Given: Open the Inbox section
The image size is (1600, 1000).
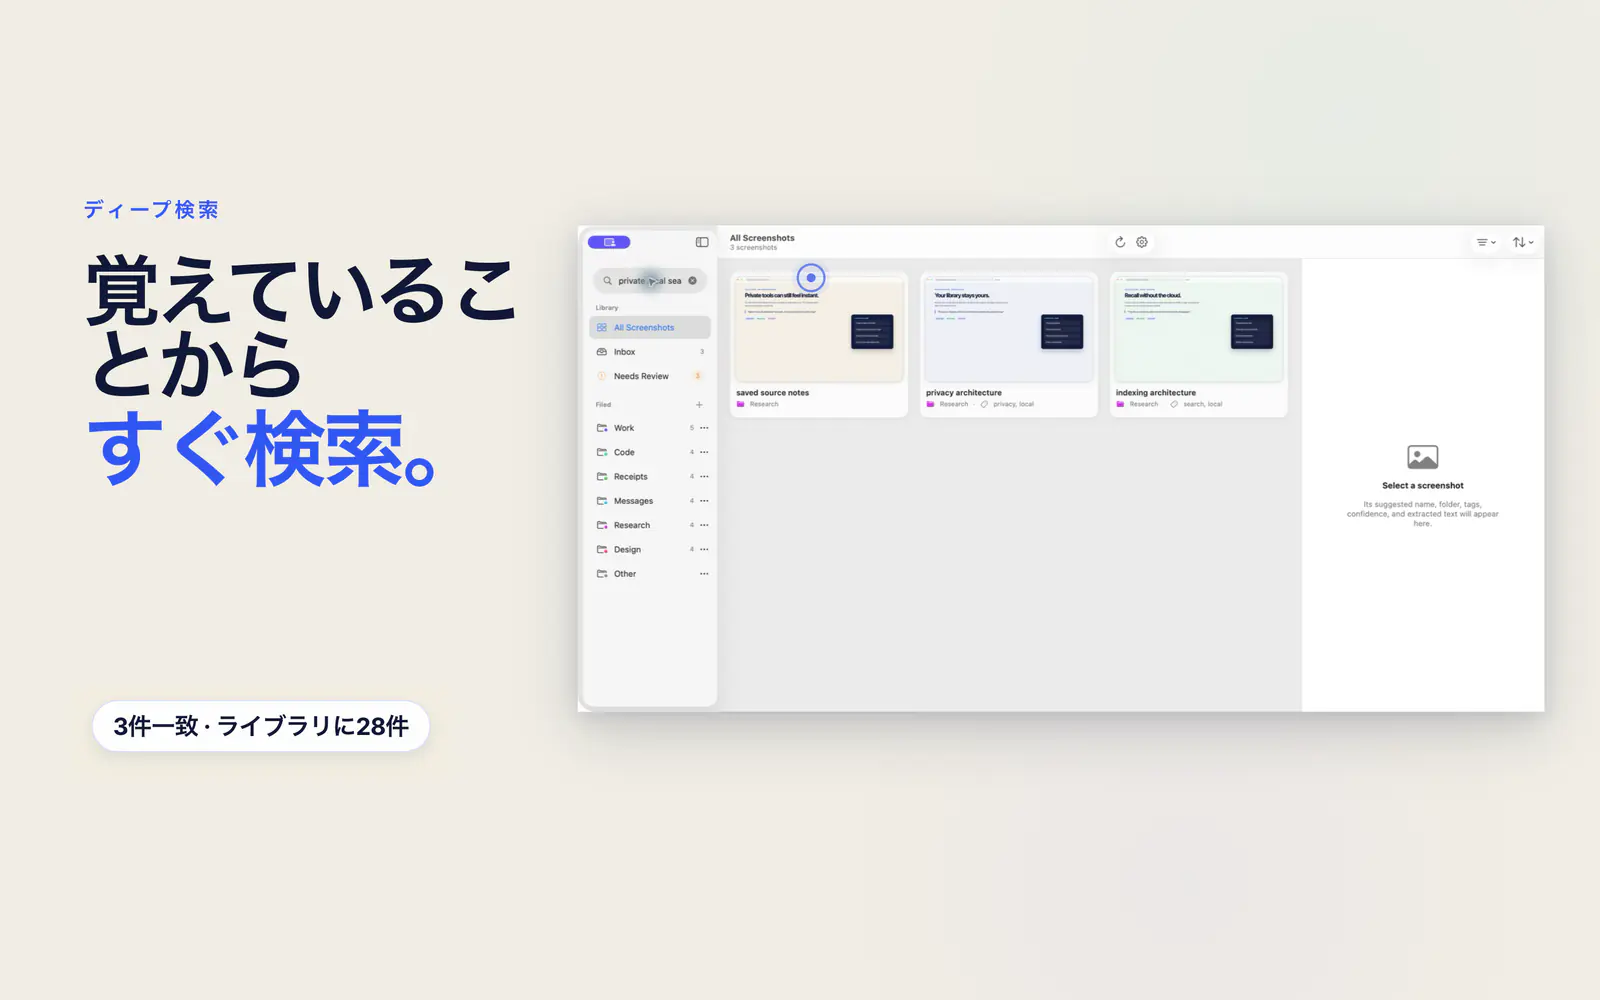Looking at the screenshot, I should [x=650, y=352].
